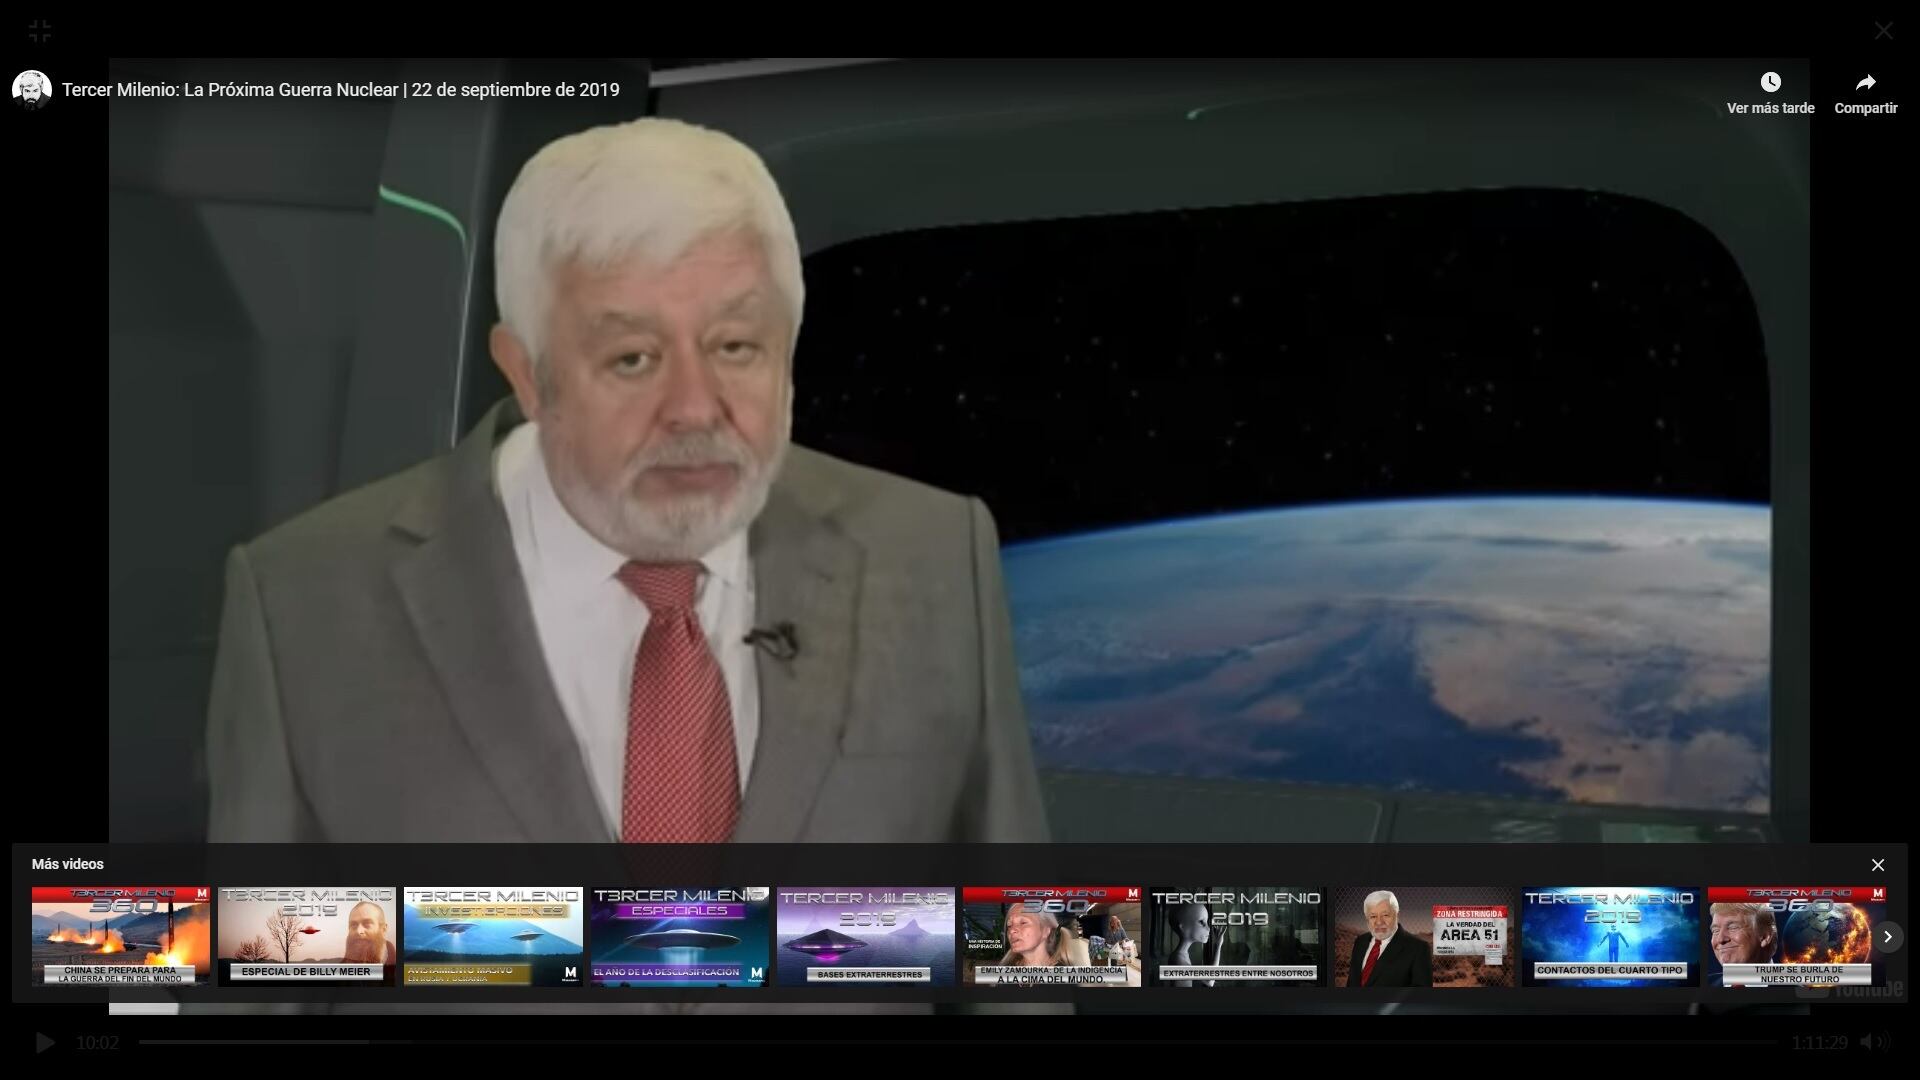
Task: Click the exit fullscreen icon
Action: click(40, 31)
